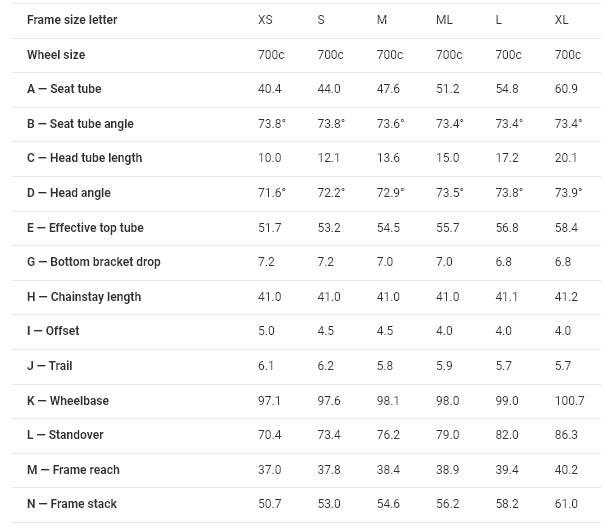Select the "A — Seat tube" row label
This screenshot has width=609, height=526.
click(x=64, y=89)
